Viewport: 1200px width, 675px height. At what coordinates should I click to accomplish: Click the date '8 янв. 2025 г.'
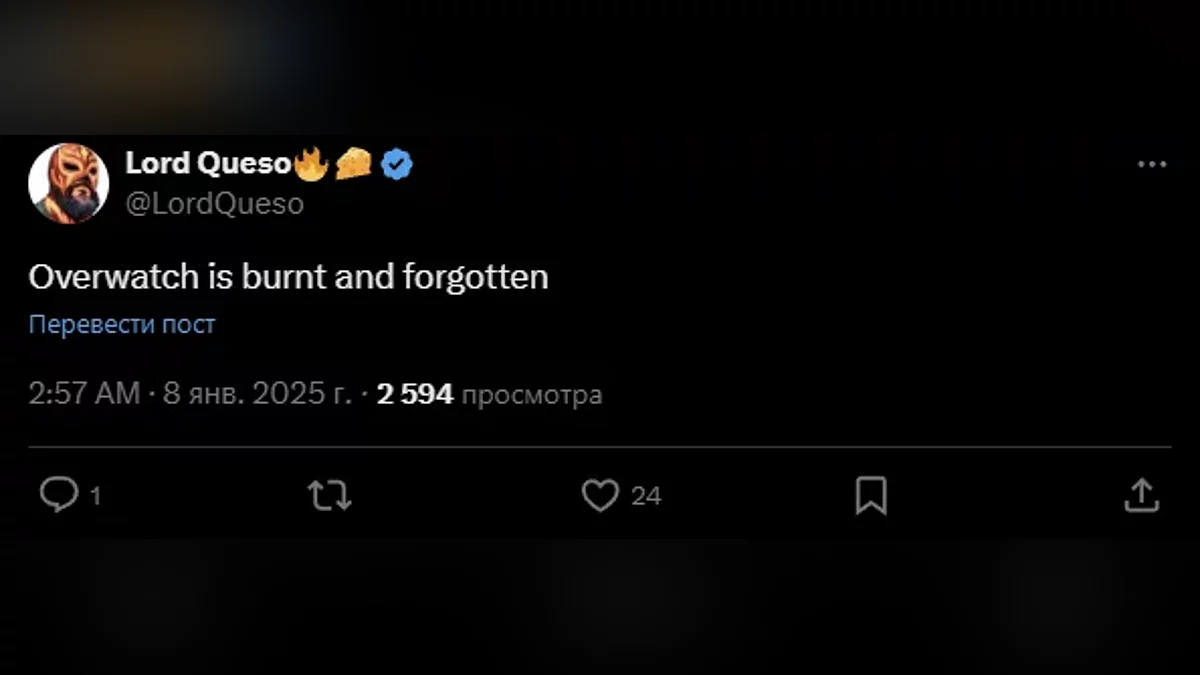(257, 394)
